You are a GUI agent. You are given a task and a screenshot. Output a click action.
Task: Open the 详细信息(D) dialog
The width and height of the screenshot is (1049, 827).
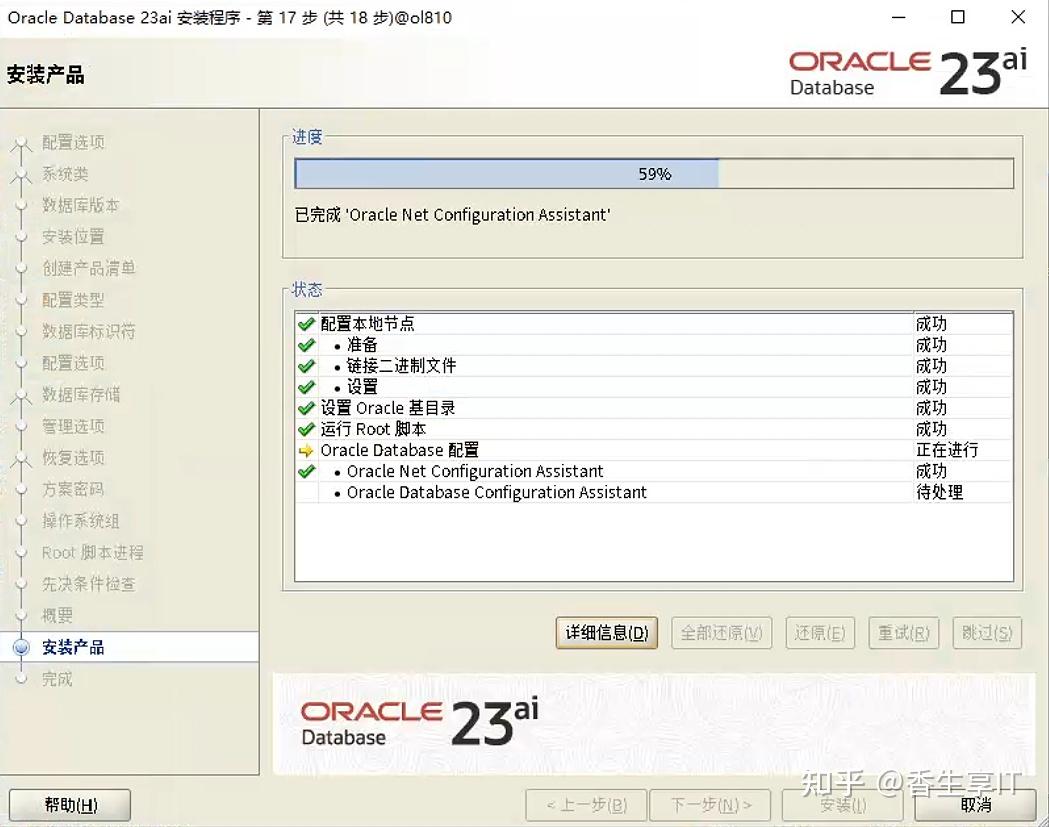606,632
